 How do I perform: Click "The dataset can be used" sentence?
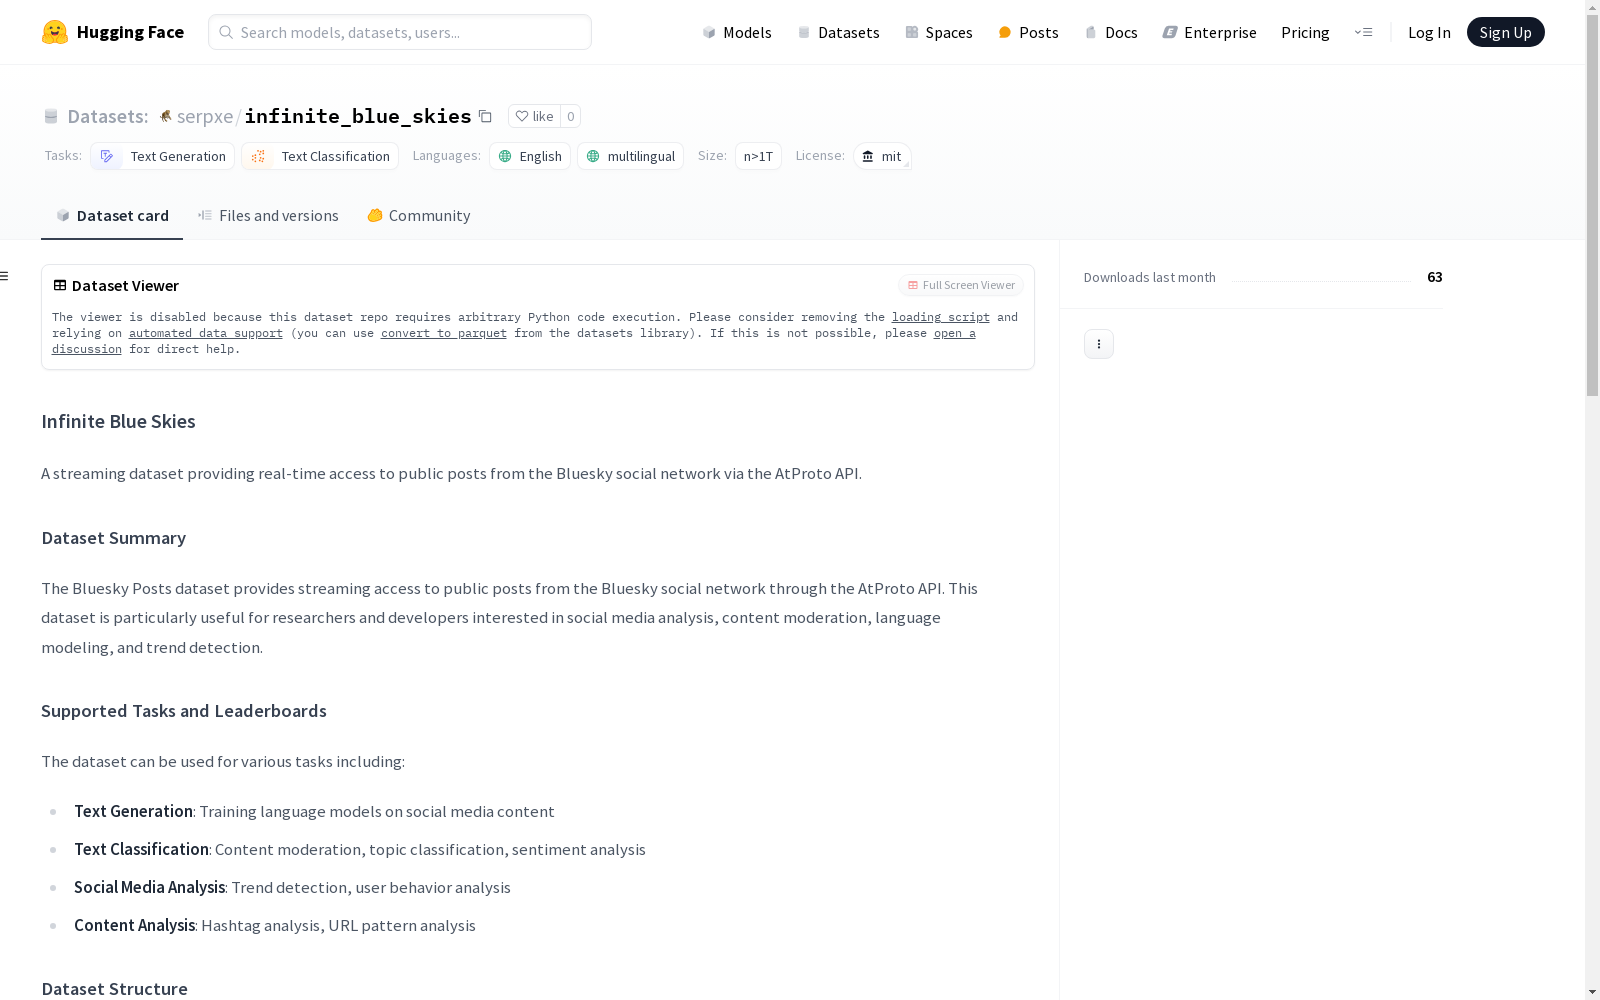[x=223, y=762]
